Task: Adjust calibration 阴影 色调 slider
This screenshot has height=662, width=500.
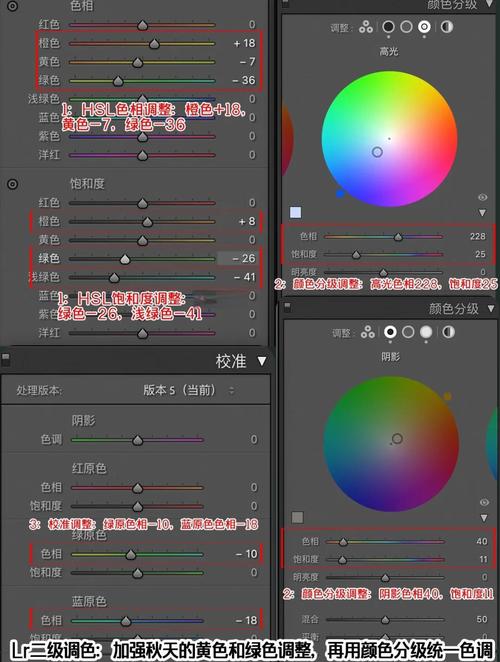Action: pos(137,440)
